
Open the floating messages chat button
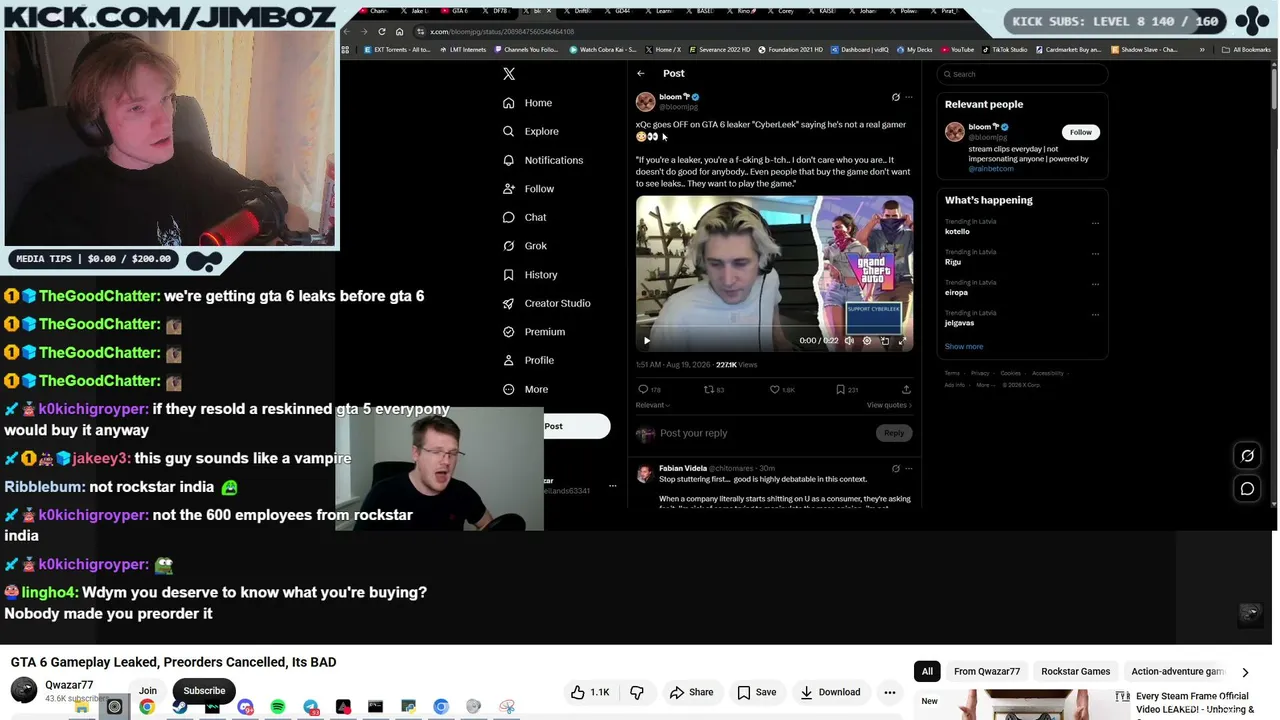pyautogui.click(x=1247, y=489)
